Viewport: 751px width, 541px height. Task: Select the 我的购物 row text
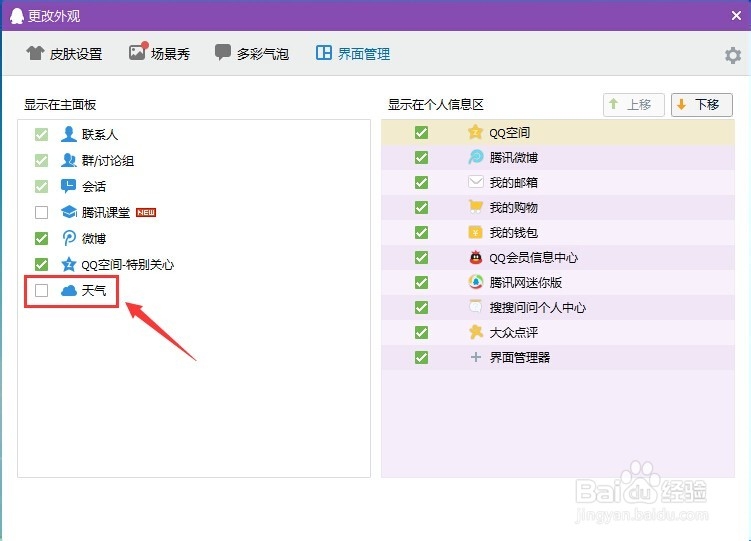513,207
